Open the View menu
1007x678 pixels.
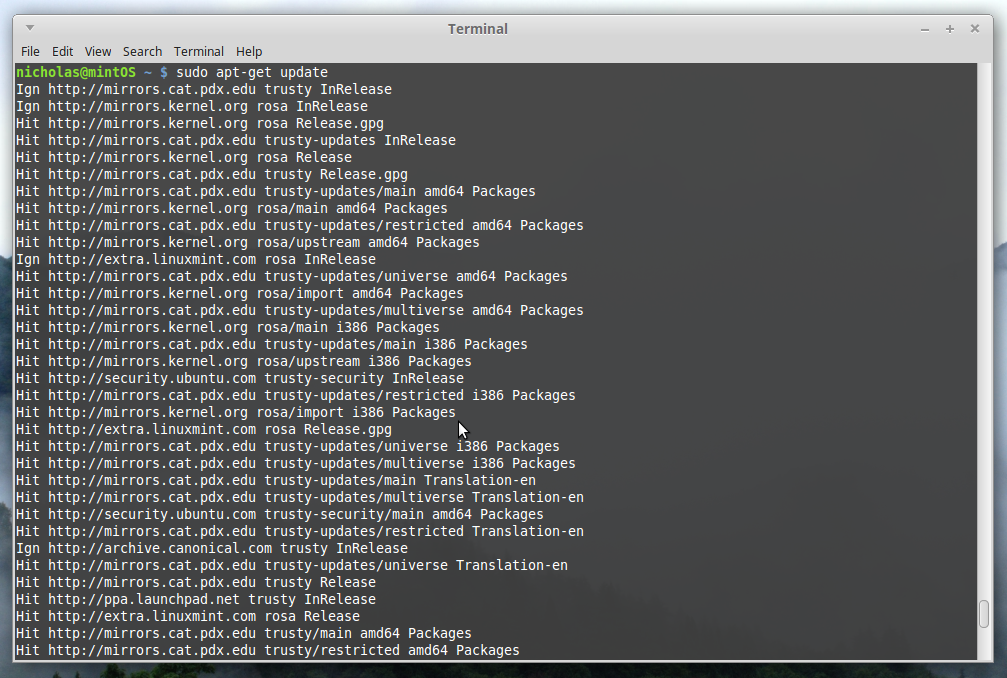[98, 51]
